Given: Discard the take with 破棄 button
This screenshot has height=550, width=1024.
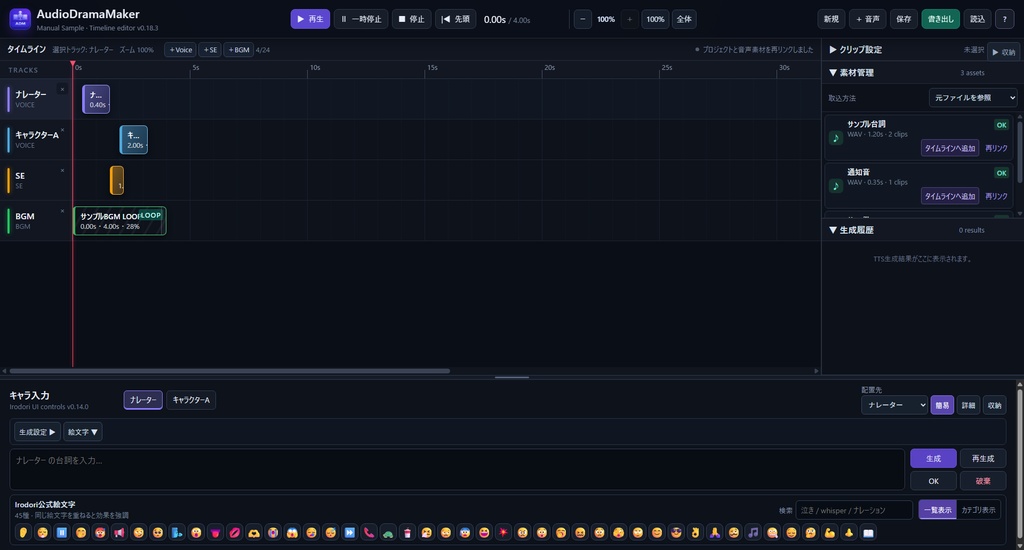Looking at the screenshot, I should [x=983, y=481].
